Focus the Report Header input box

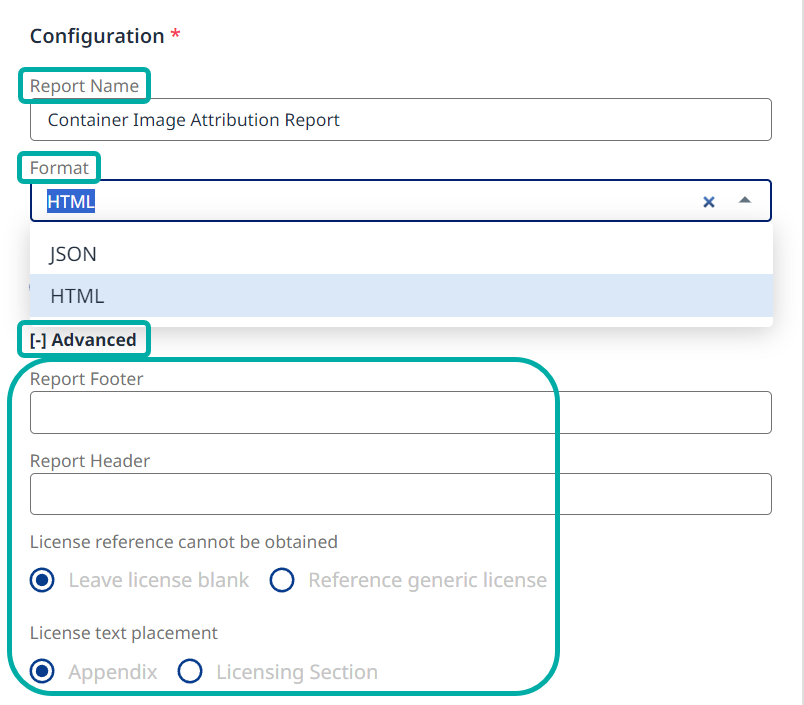coord(400,494)
